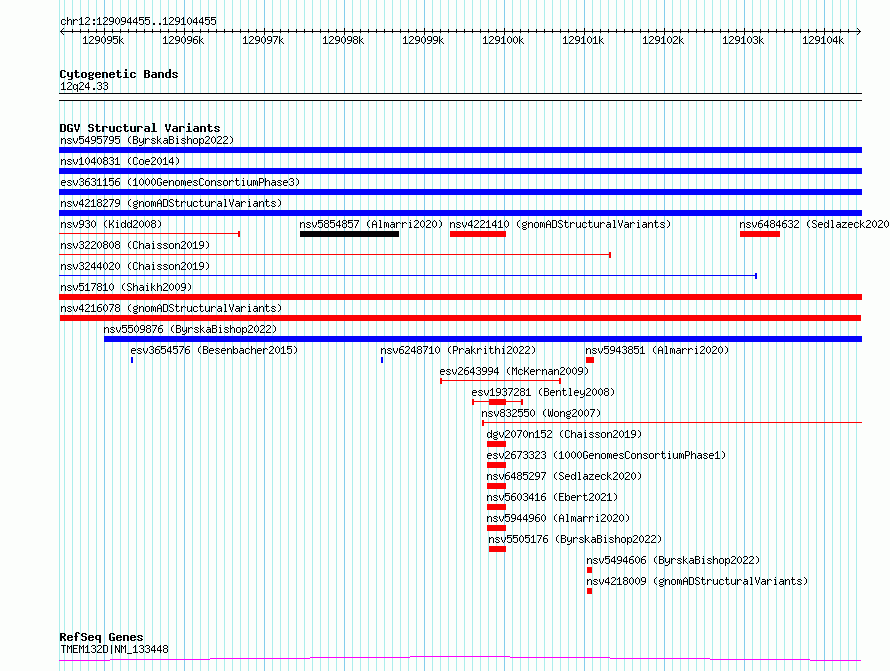Click the black nsv5854857 (Almarri2020) bar
Image resolution: width=890 pixels, height=671 pixels.
[x=349, y=234]
